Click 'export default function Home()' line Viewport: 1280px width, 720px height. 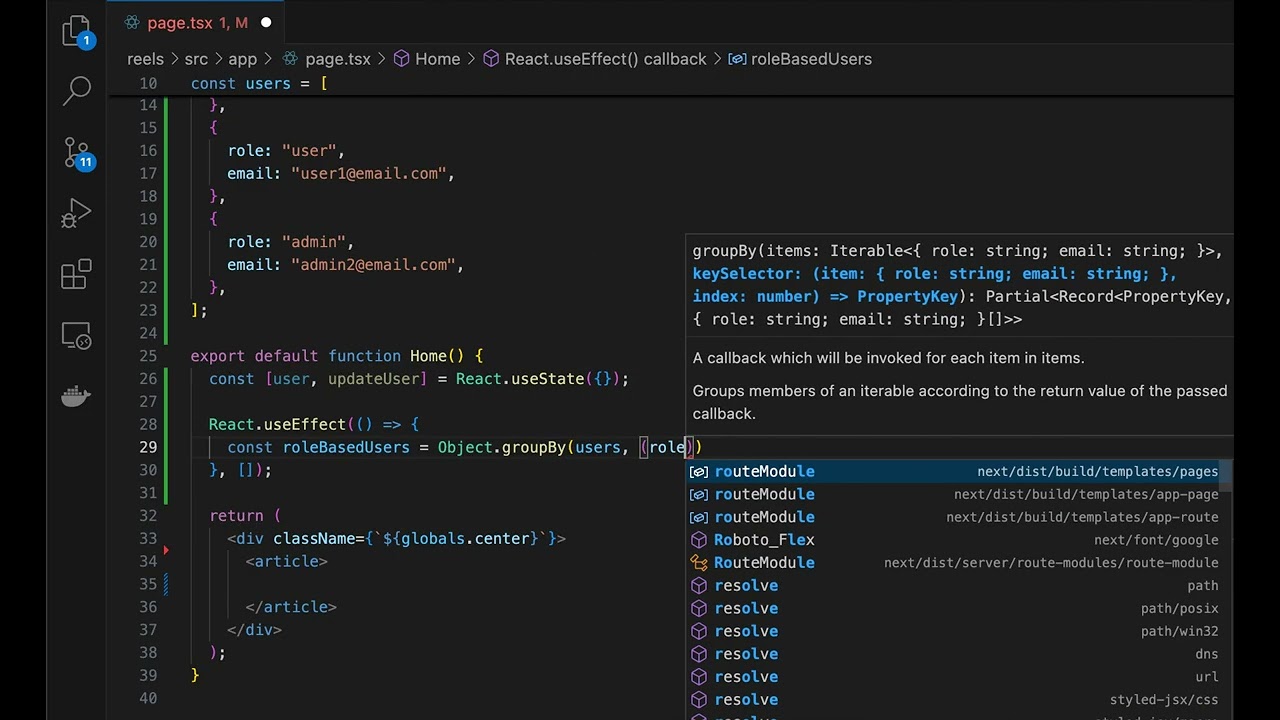coord(337,356)
